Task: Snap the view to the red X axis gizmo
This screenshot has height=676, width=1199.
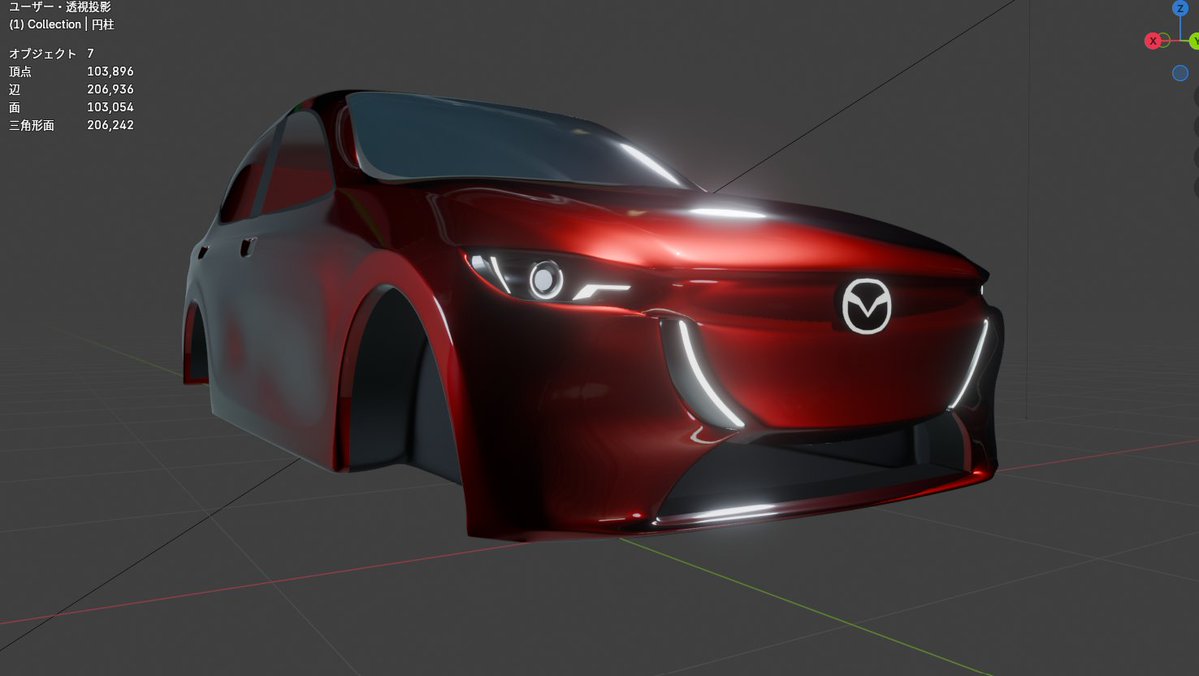Action: tap(1152, 41)
